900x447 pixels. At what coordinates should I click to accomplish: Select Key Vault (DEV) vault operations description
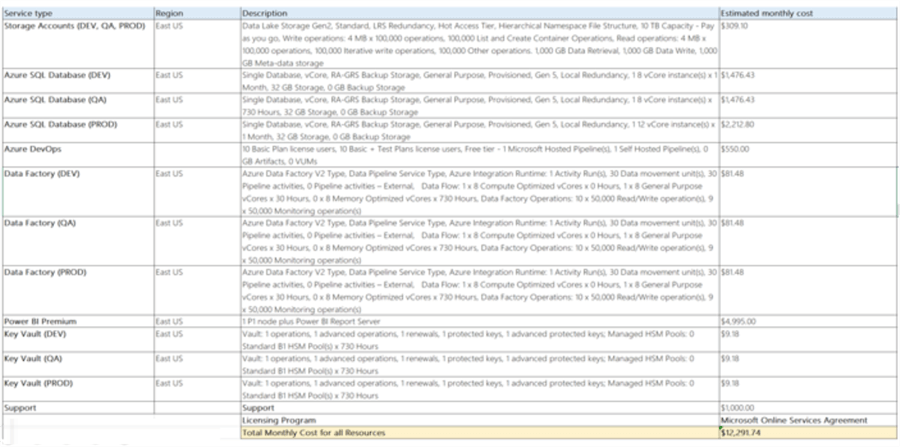(x=480, y=340)
